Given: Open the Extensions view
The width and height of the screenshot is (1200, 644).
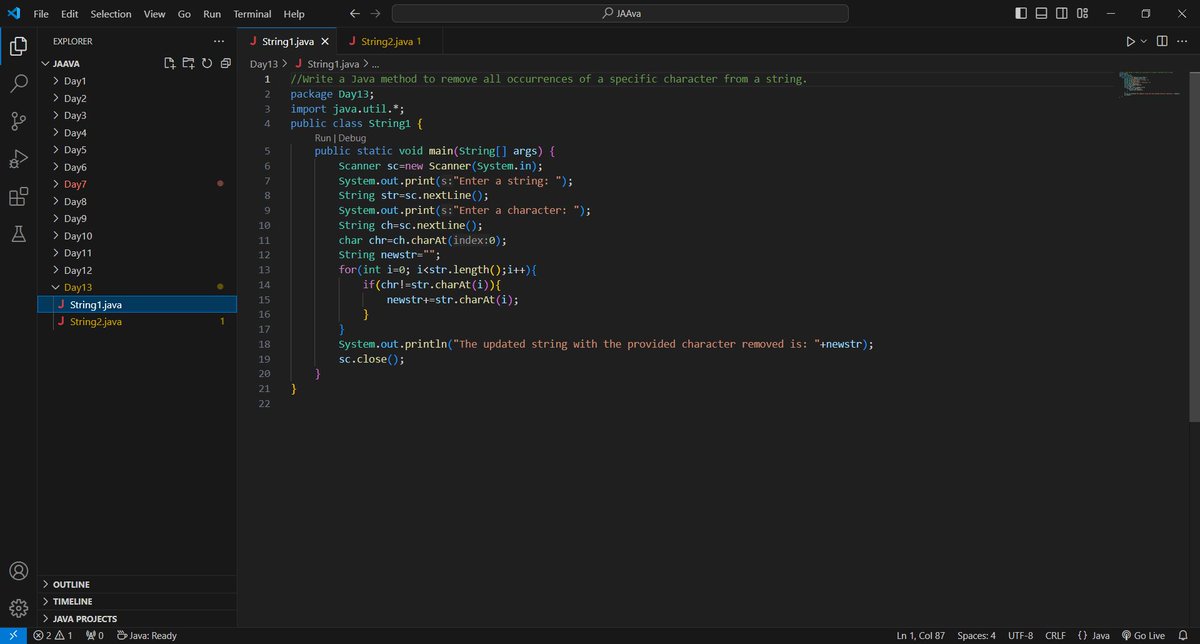Looking at the screenshot, I should click(x=18, y=196).
